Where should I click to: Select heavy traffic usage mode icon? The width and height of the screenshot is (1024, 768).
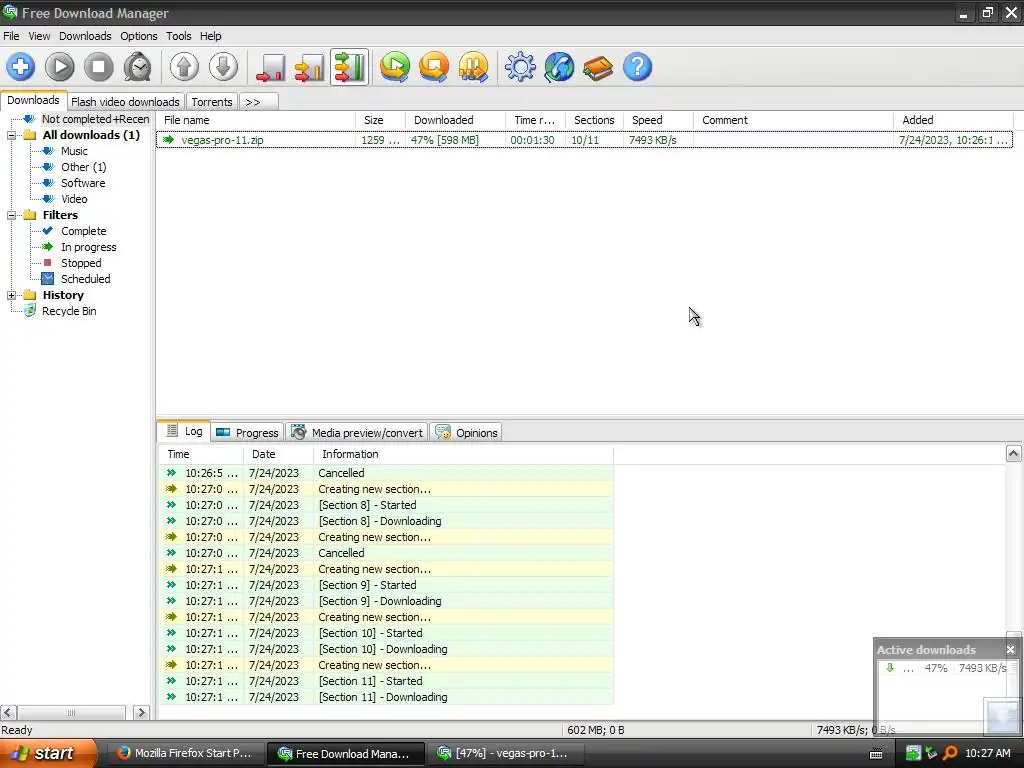(x=349, y=67)
